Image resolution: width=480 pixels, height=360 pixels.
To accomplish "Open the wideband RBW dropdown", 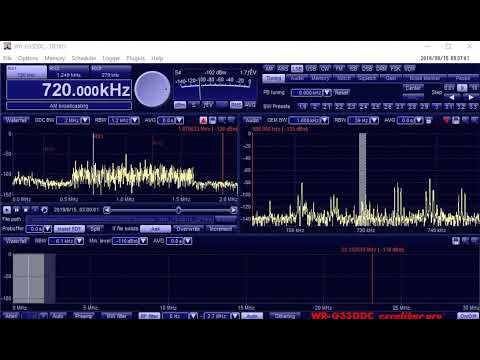I will 79,241.
